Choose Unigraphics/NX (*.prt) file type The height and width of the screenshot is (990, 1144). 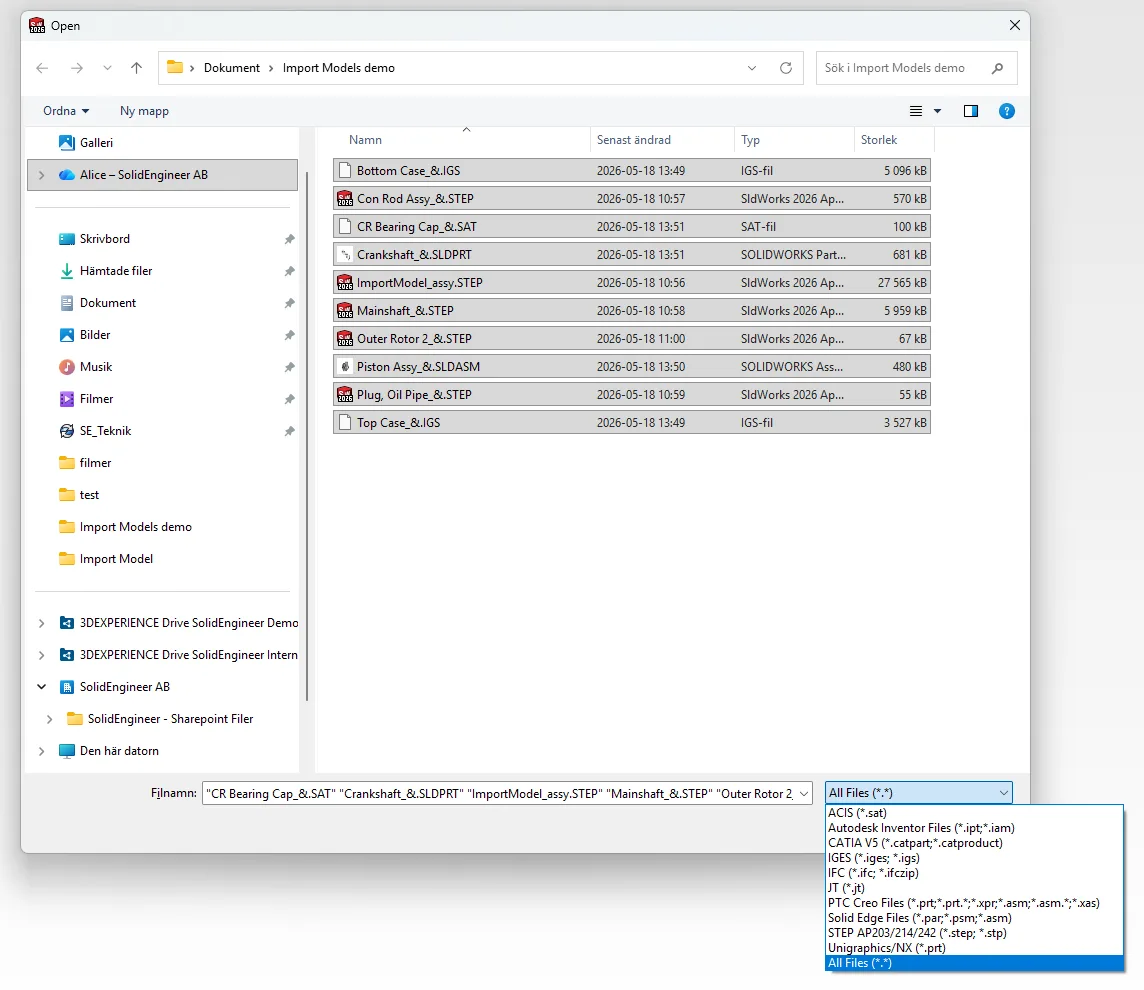pyautogui.click(x=974, y=948)
